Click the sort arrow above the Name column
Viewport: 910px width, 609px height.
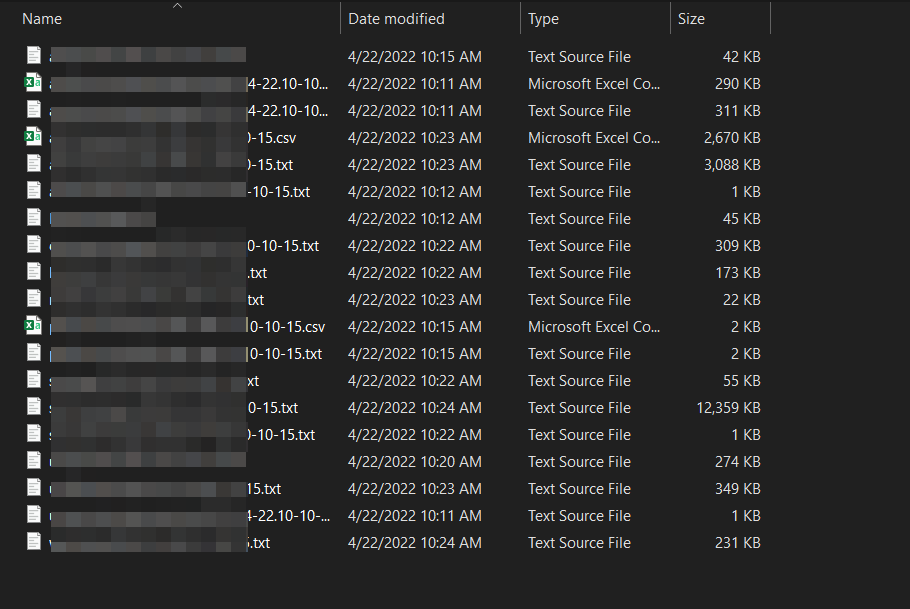tap(178, 6)
